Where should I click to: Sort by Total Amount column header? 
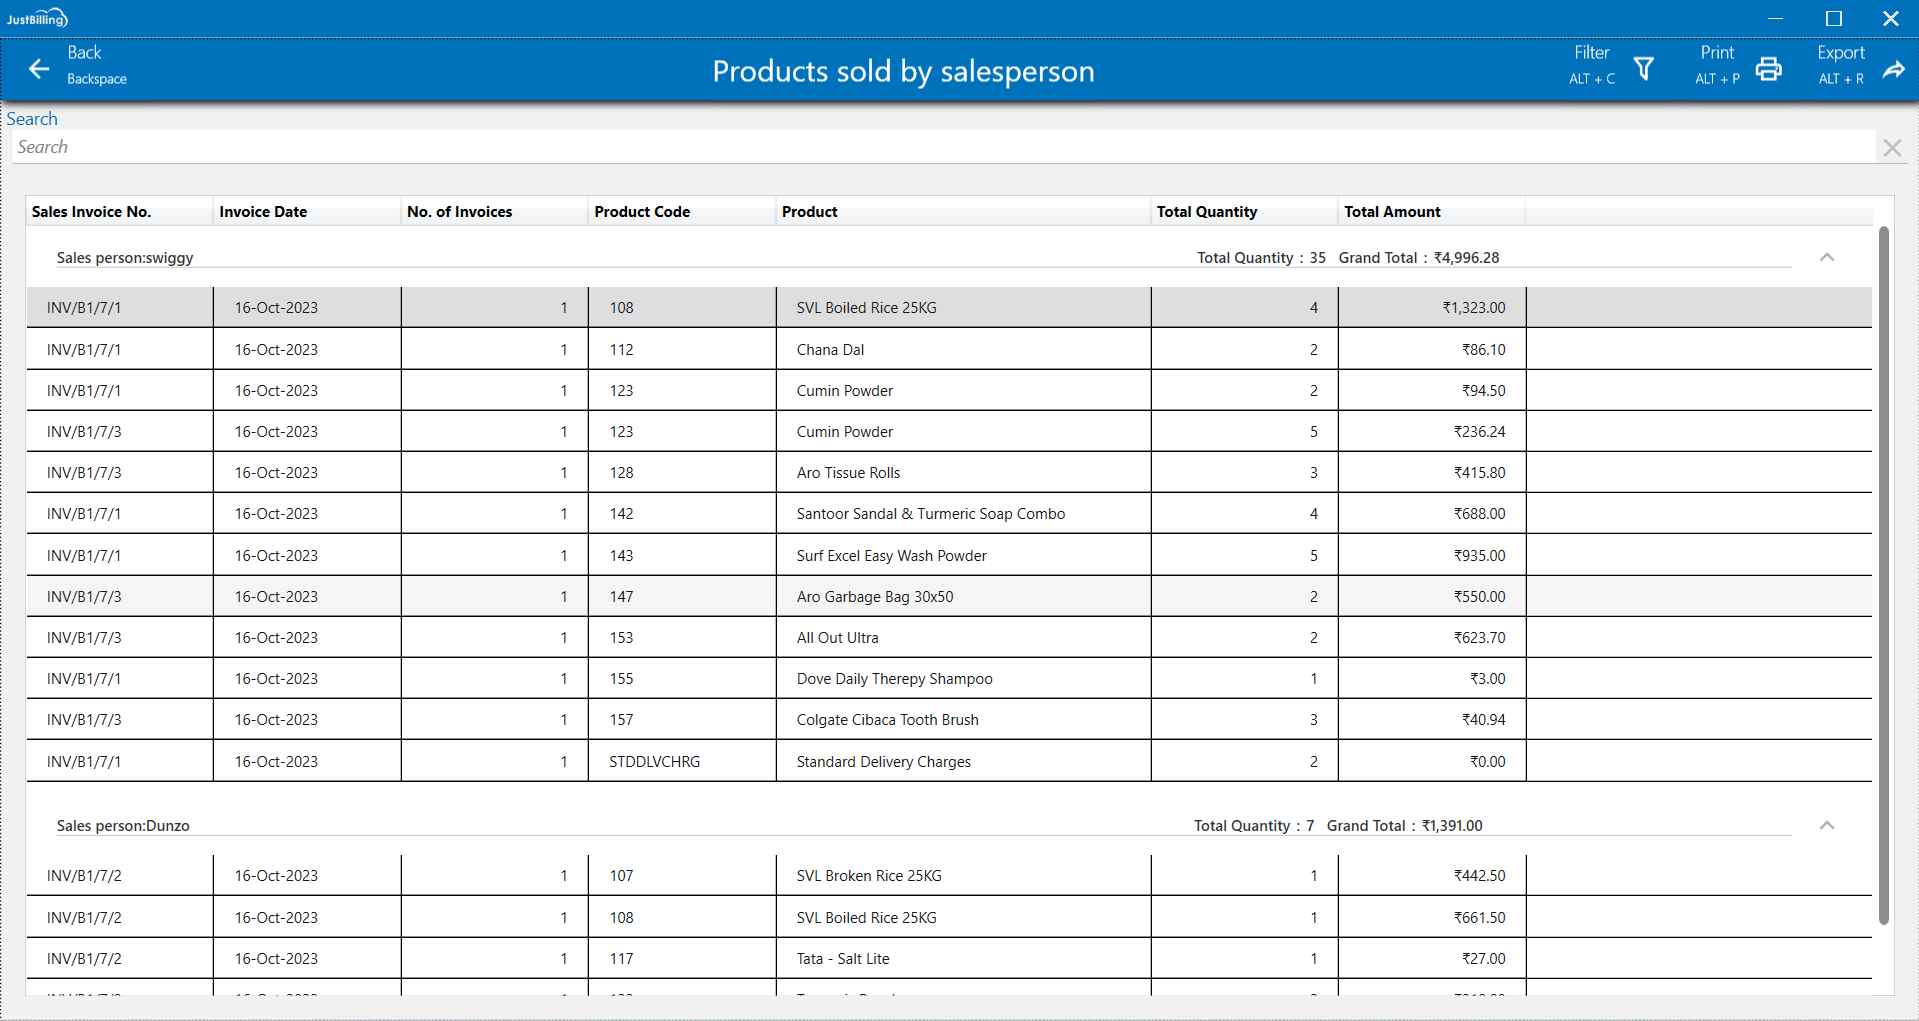pyautogui.click(x=1392, y=212)
